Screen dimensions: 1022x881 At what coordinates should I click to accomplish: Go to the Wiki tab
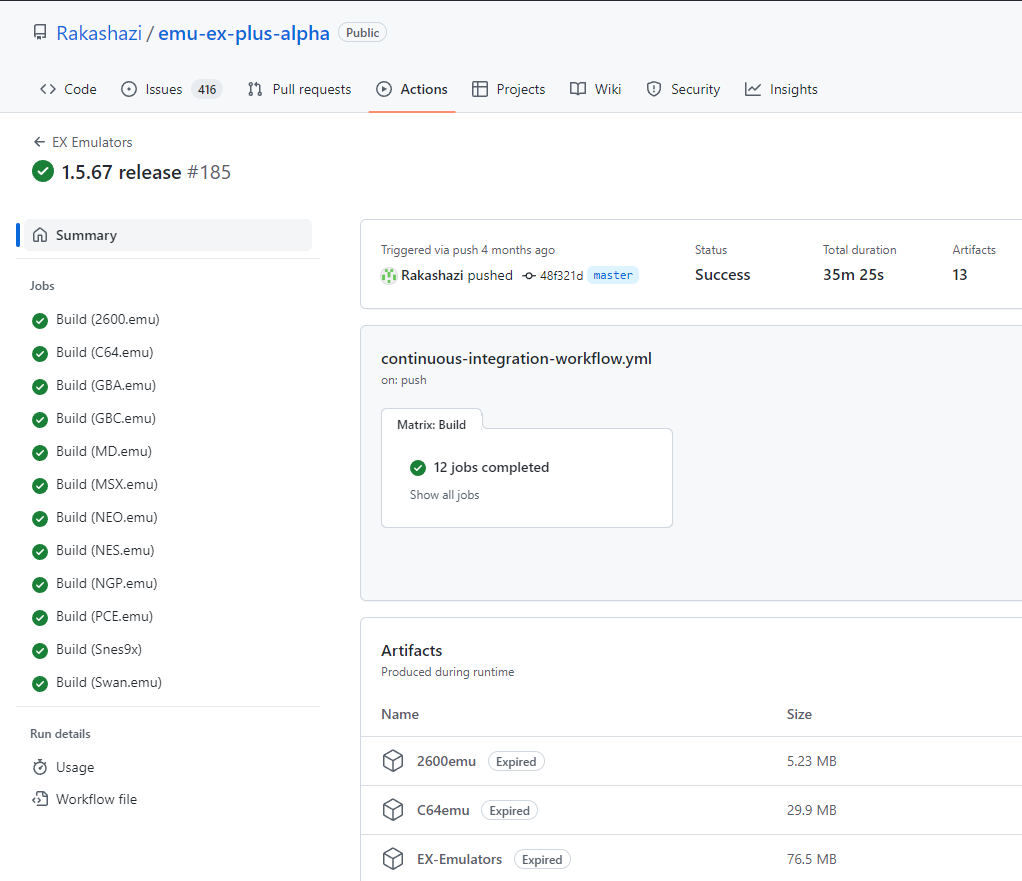coord(596,89)
